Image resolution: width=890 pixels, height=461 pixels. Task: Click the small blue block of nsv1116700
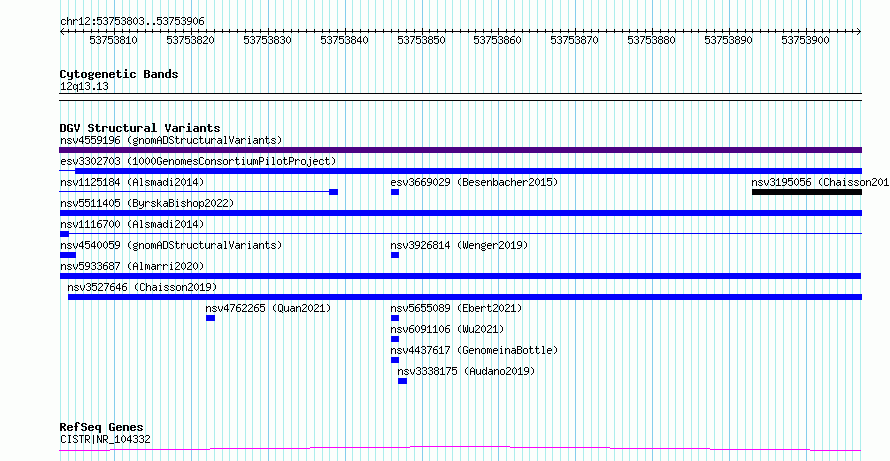tap(64, 234)
